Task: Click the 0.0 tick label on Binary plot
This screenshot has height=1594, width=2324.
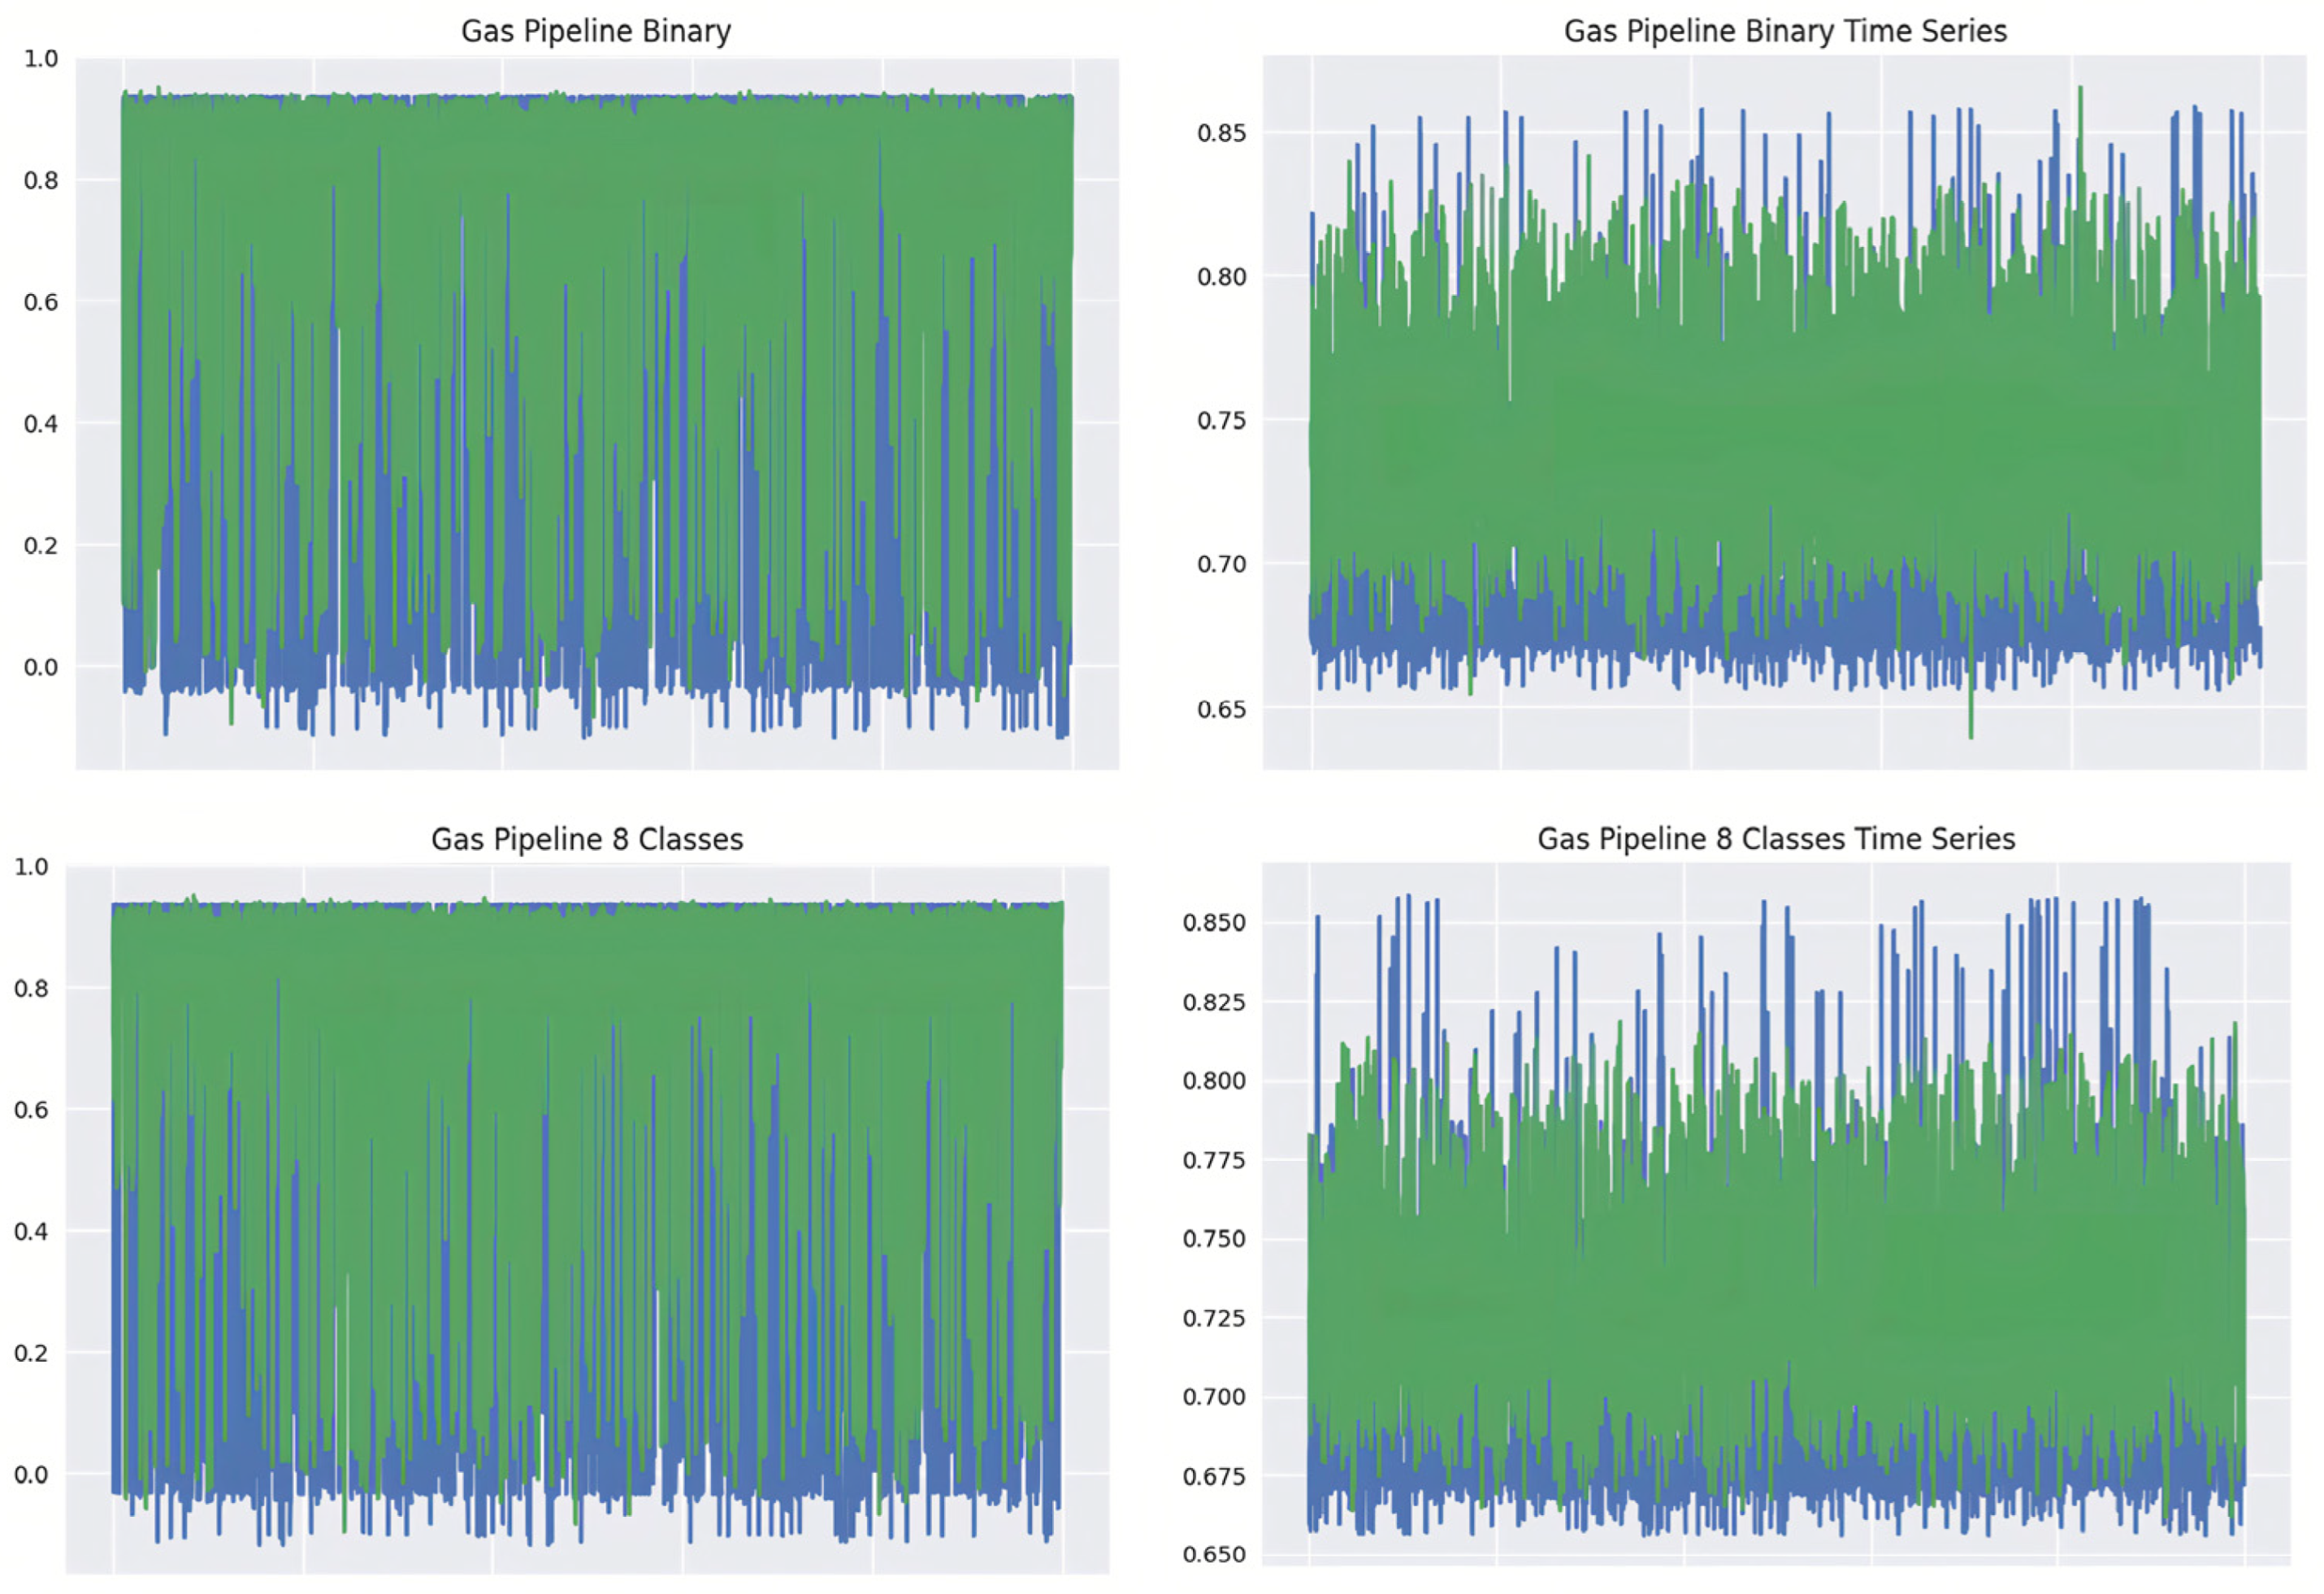Action: (x=41, y=667)
